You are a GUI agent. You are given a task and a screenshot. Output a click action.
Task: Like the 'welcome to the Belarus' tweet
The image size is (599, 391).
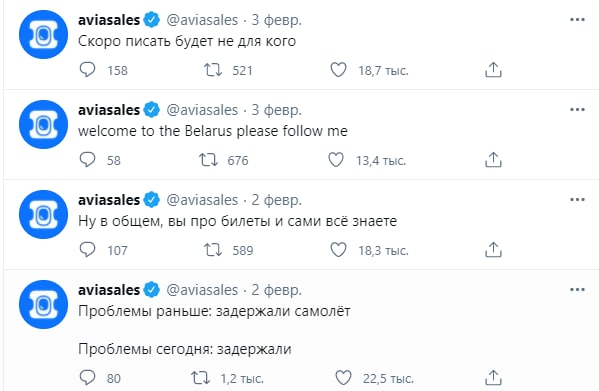(x=336, y=160)
